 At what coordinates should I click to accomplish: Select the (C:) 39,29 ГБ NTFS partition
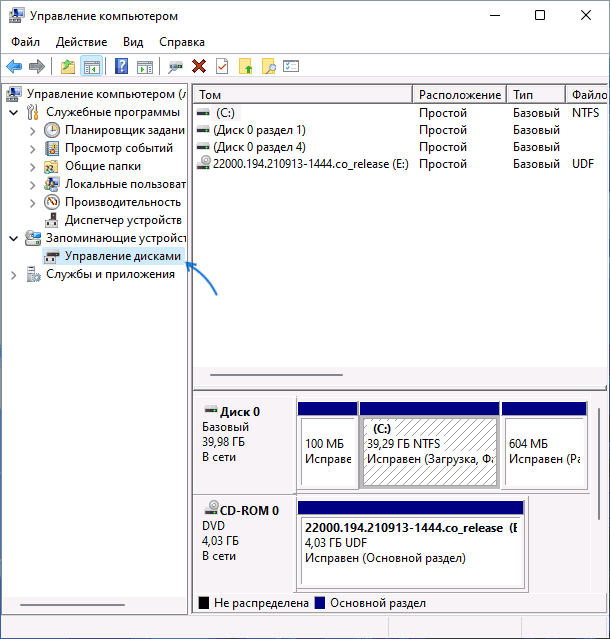point(430,452)
